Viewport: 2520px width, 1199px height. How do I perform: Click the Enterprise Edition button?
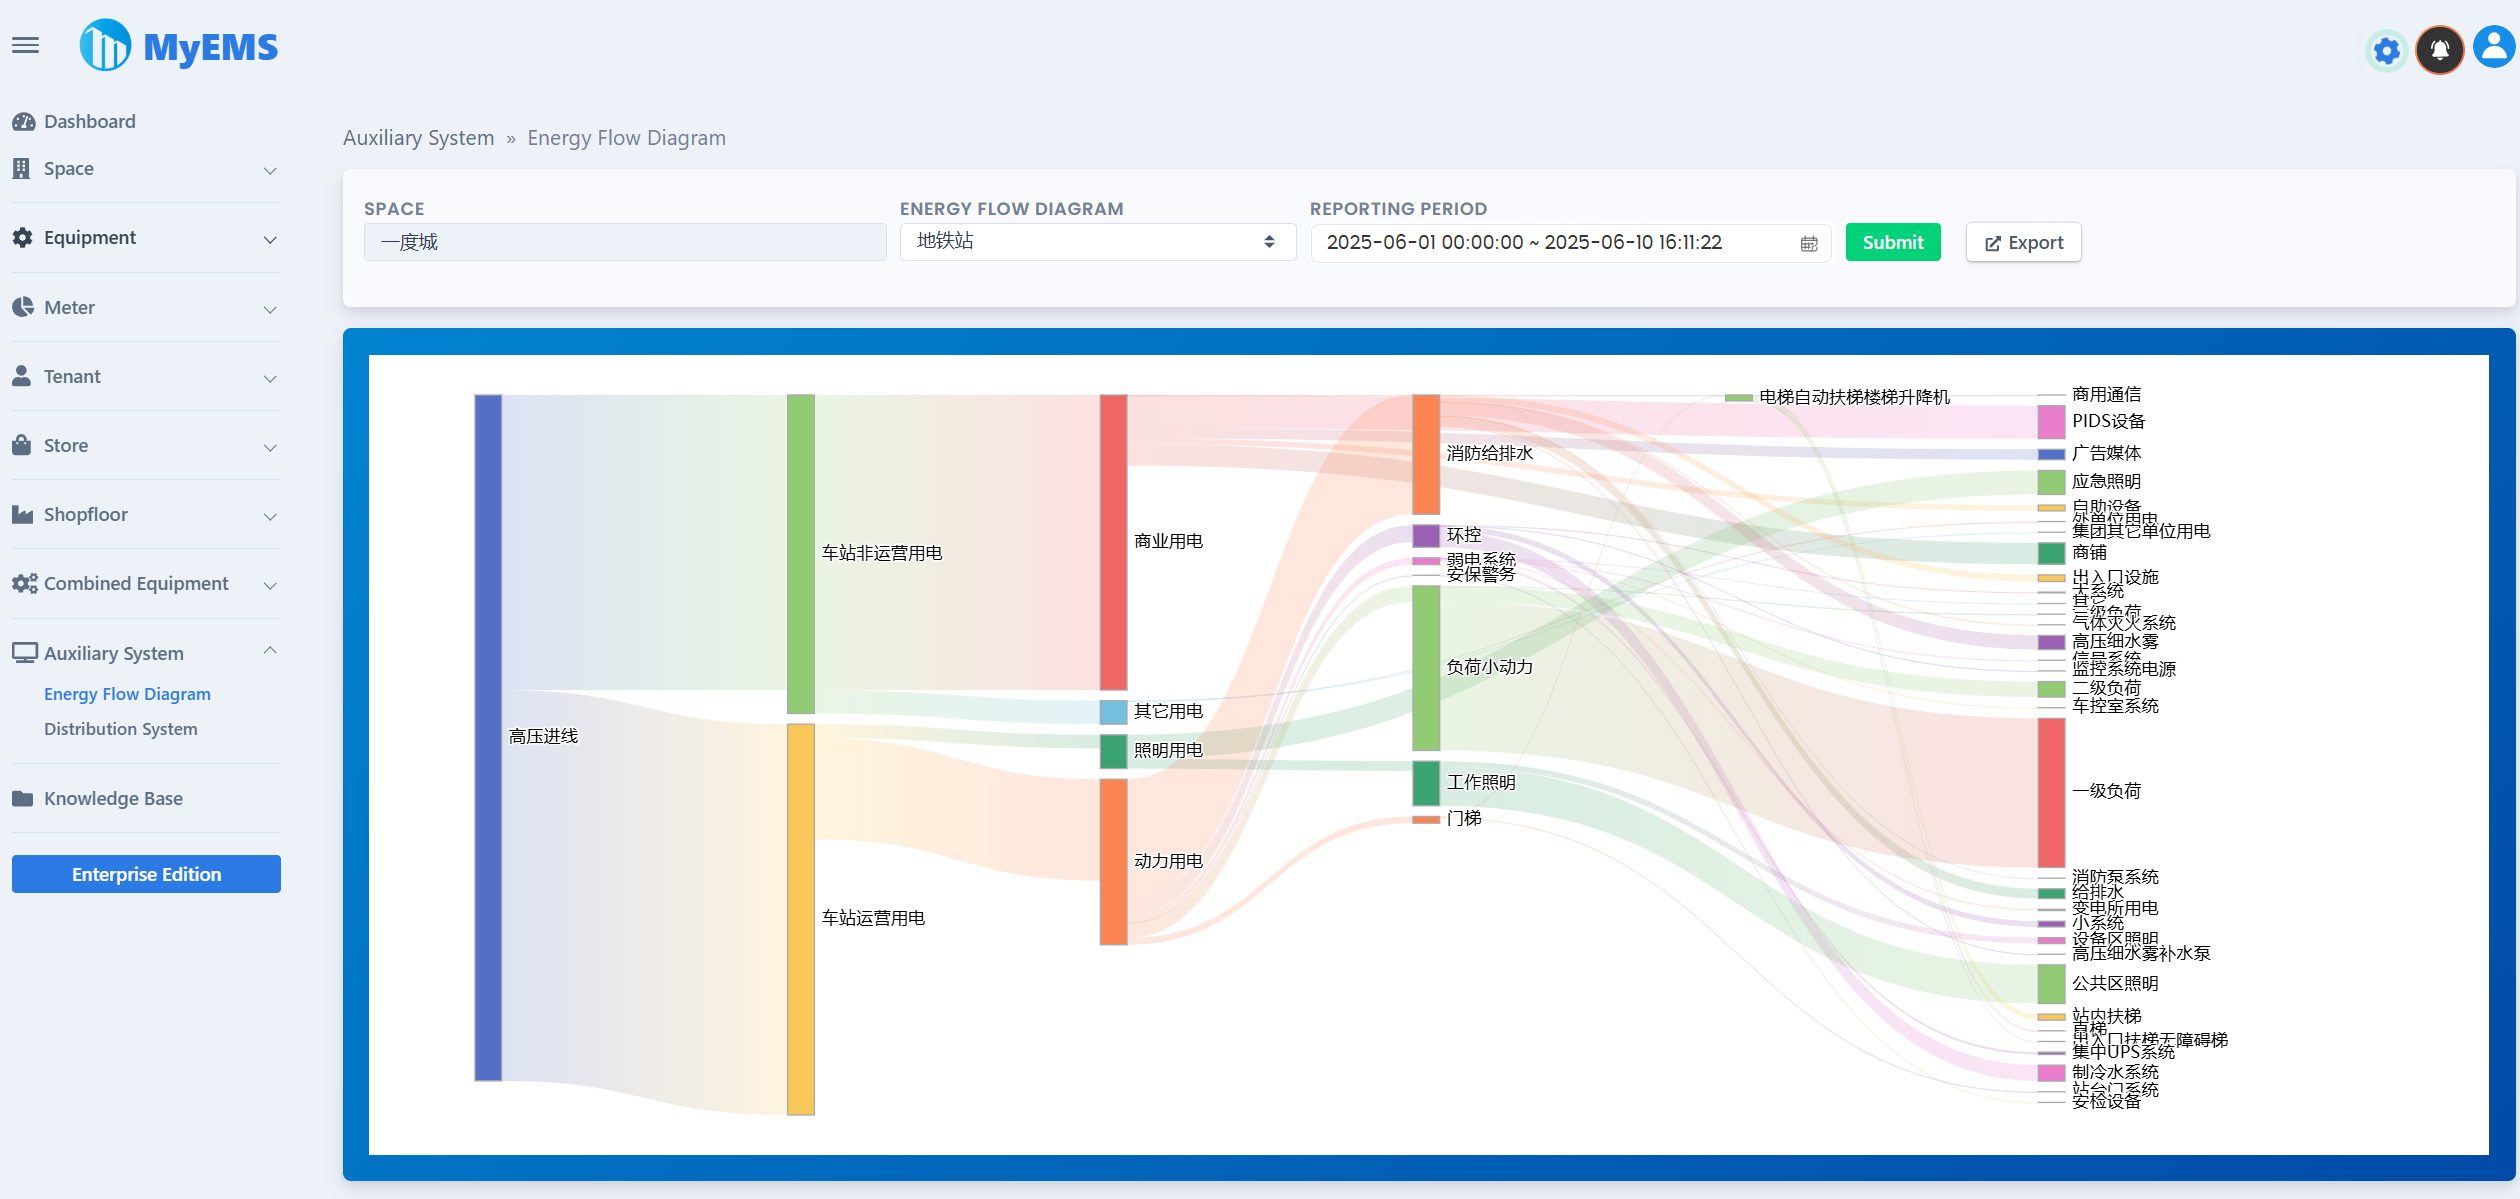145,873
